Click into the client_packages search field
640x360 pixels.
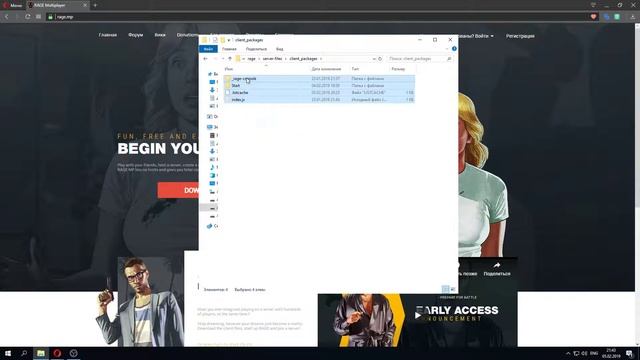coord(416,59)
